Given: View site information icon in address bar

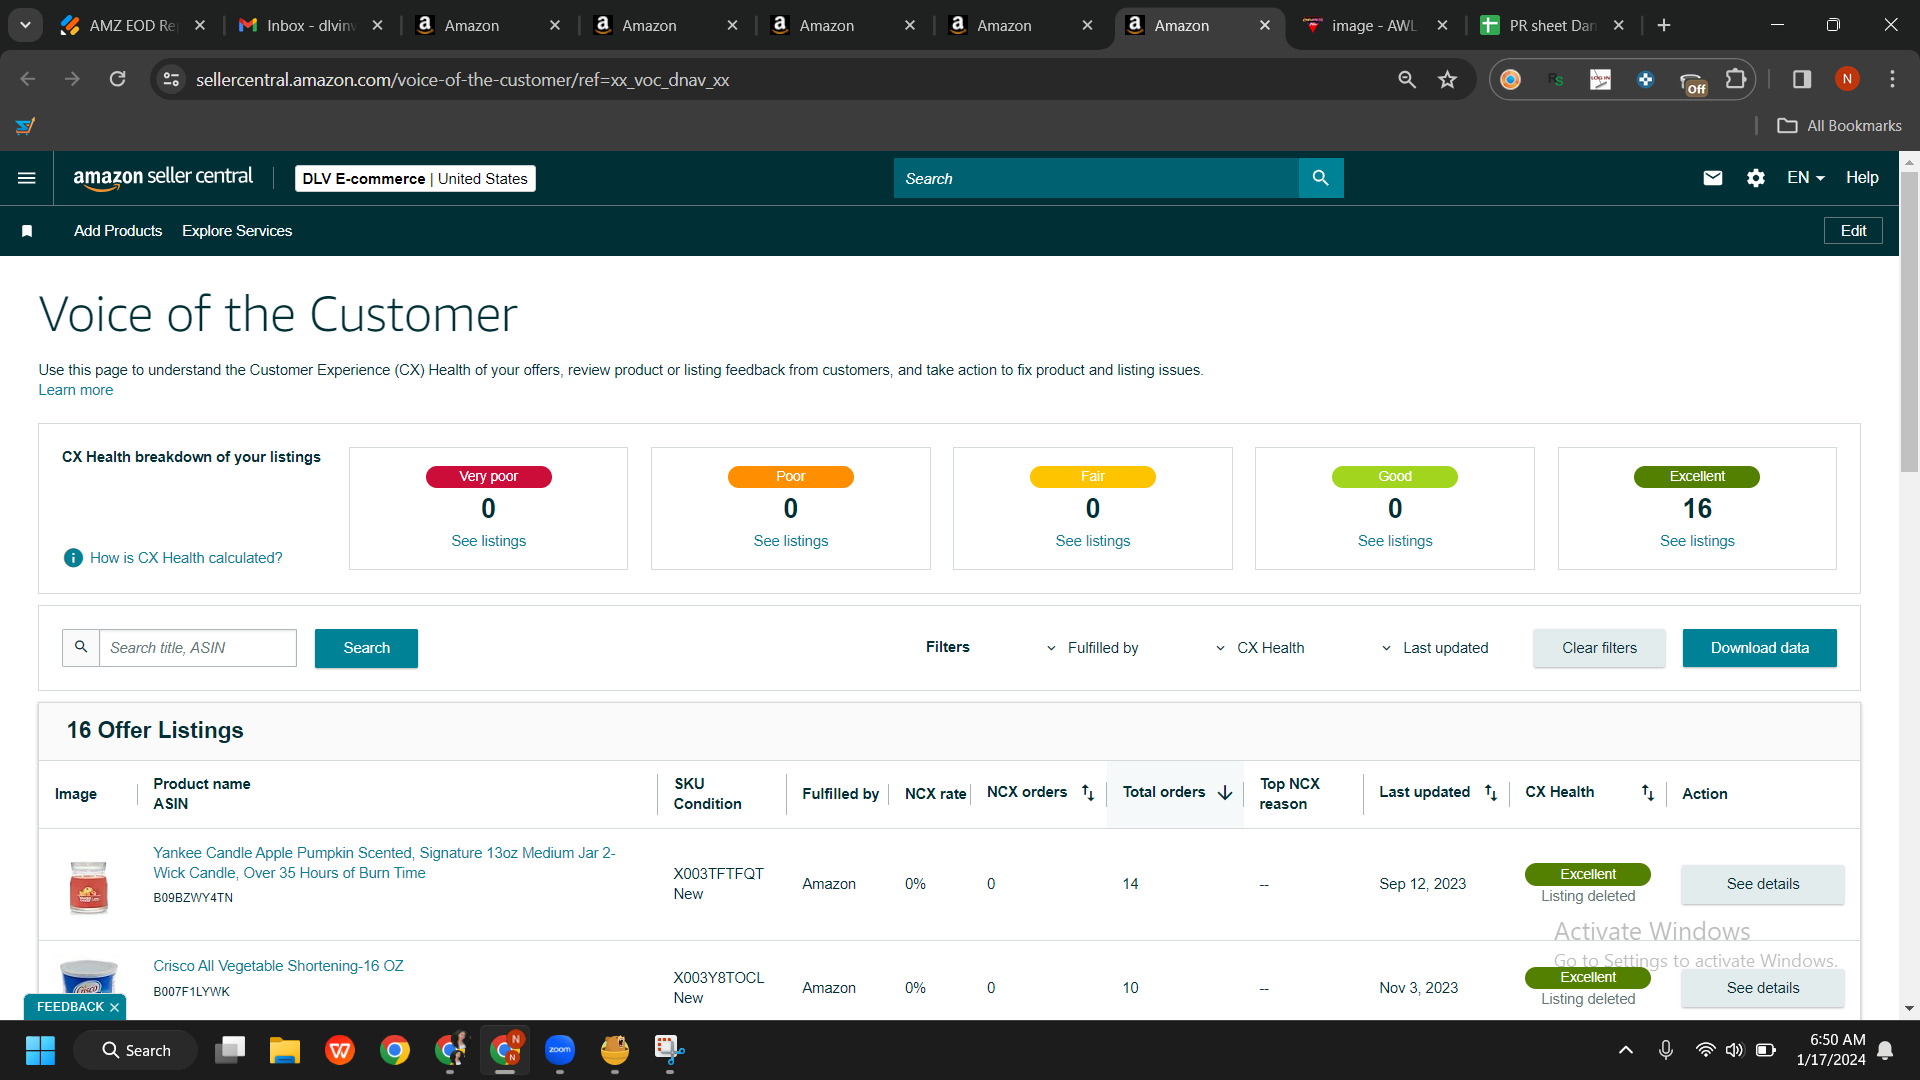Looking at the screenshot, I should 172,79.
